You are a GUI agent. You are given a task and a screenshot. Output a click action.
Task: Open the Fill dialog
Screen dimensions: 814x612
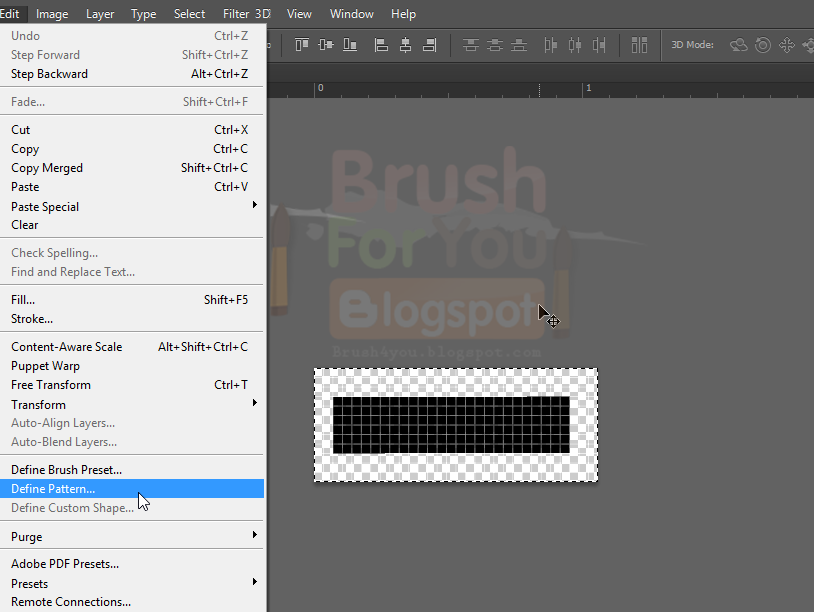24,299
